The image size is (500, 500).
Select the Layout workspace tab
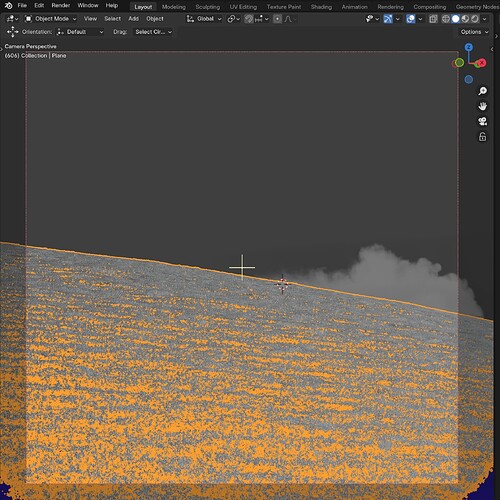pos(143,7)
